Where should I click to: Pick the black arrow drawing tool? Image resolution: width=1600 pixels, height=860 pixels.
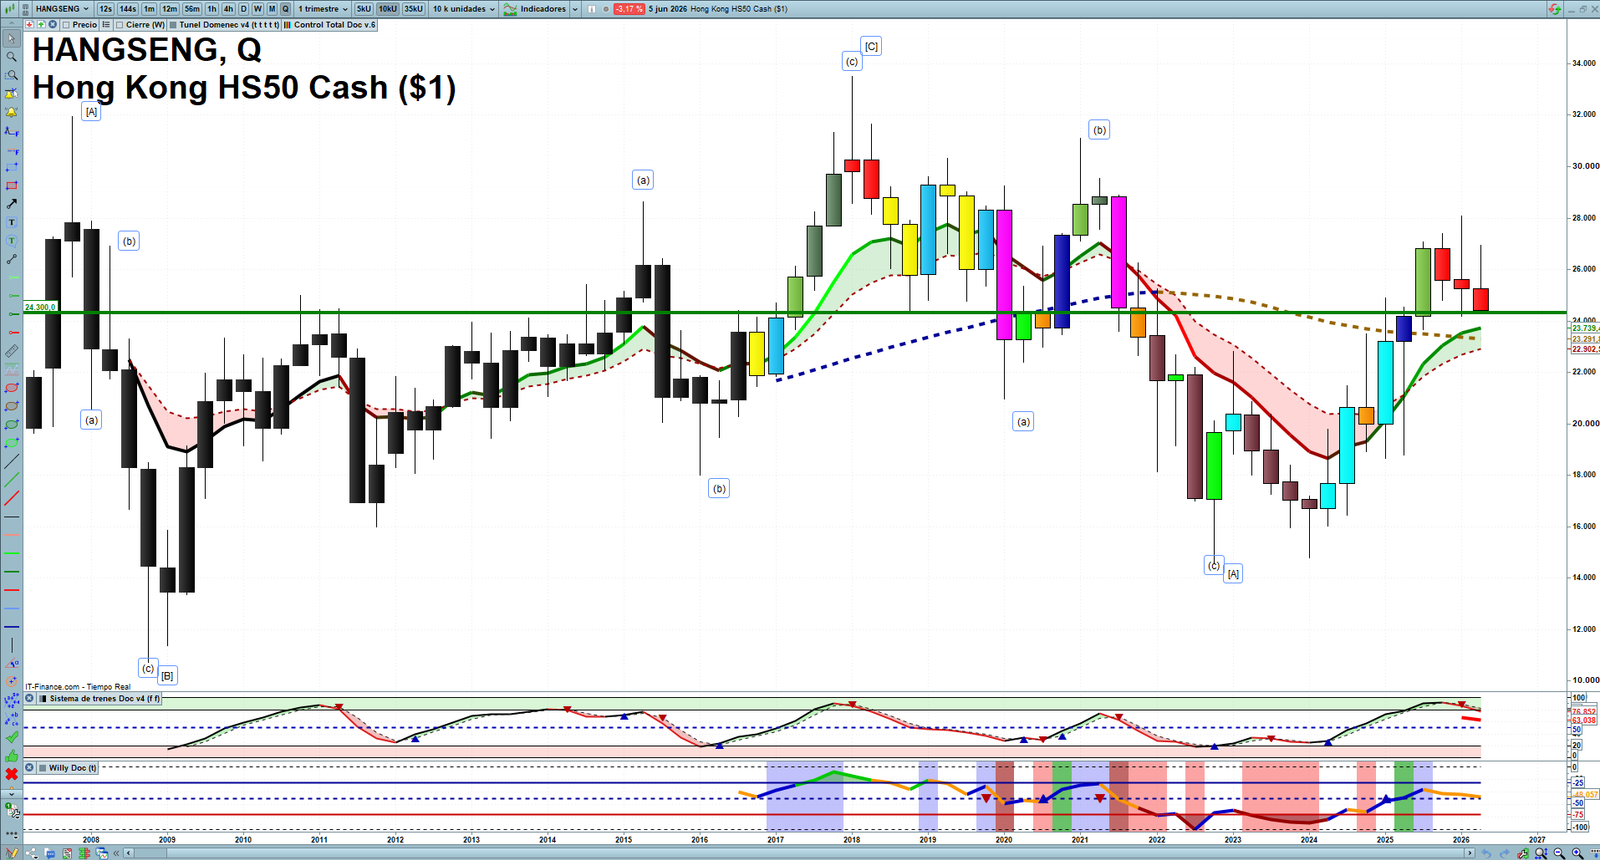coord(12,204)
